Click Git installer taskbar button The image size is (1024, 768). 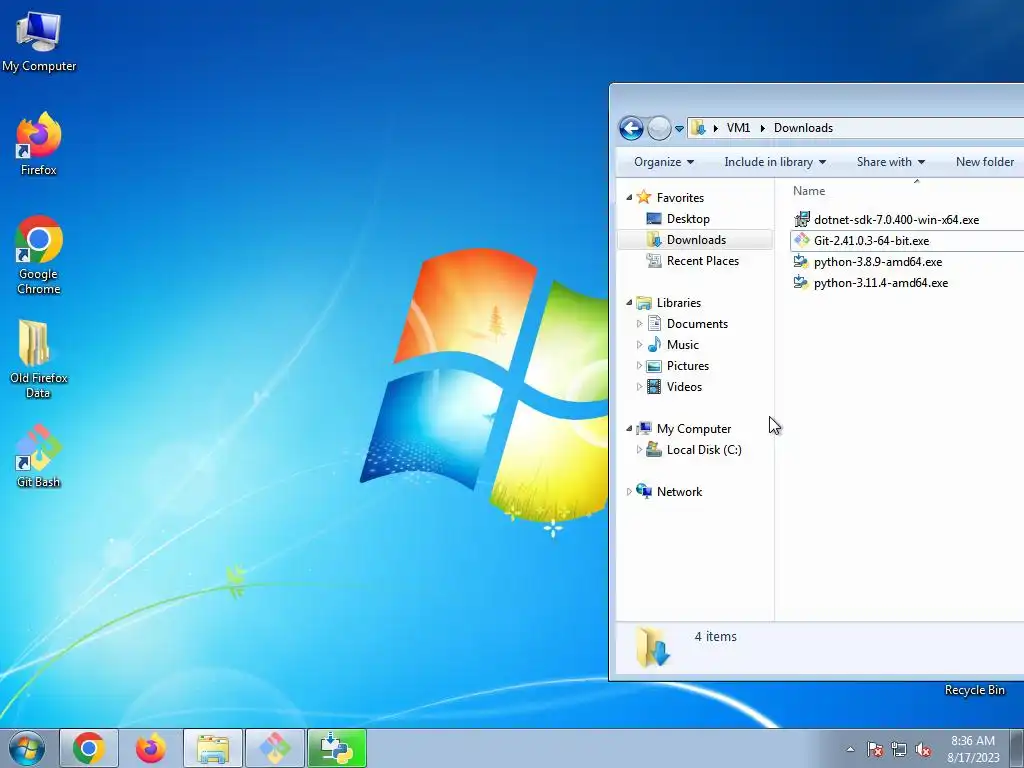tap(275, 748)
